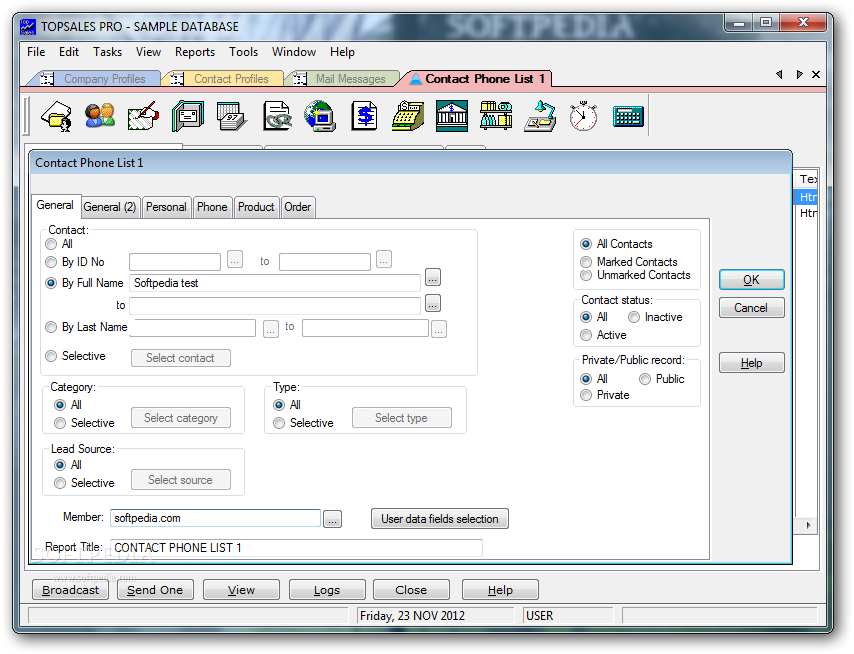The height and width of the screenshot is (654, 854).
Task: Open the calendar pad icon
Action: (x=231, y=116)
